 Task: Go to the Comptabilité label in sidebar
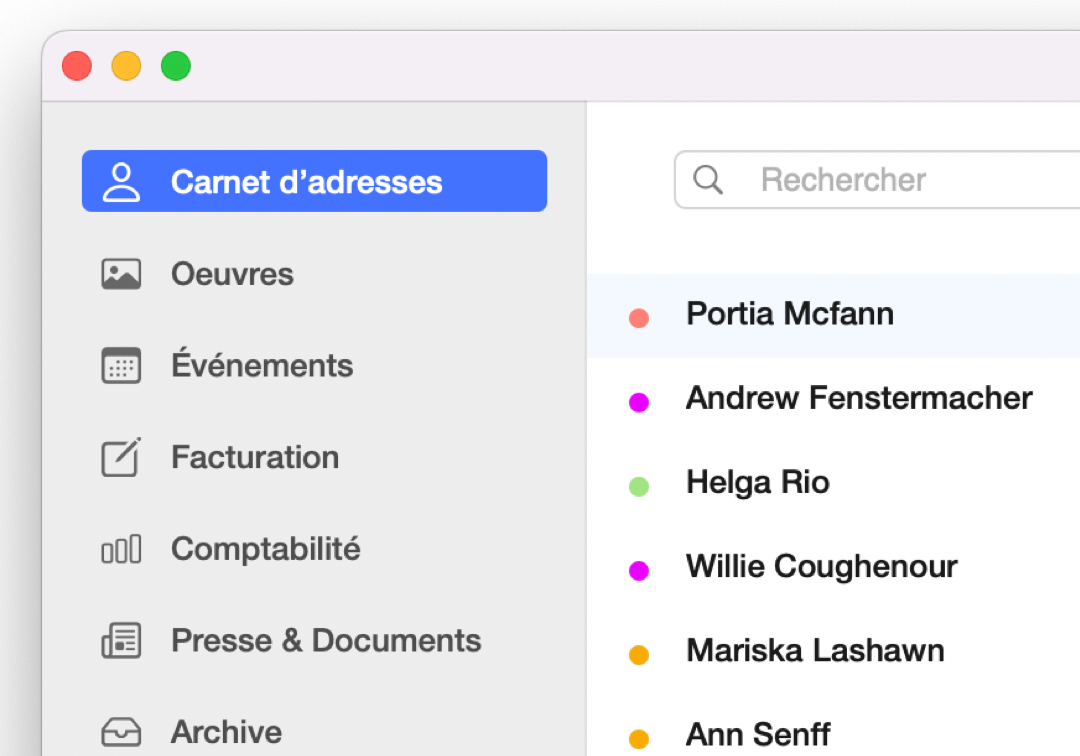click(265, 549)
